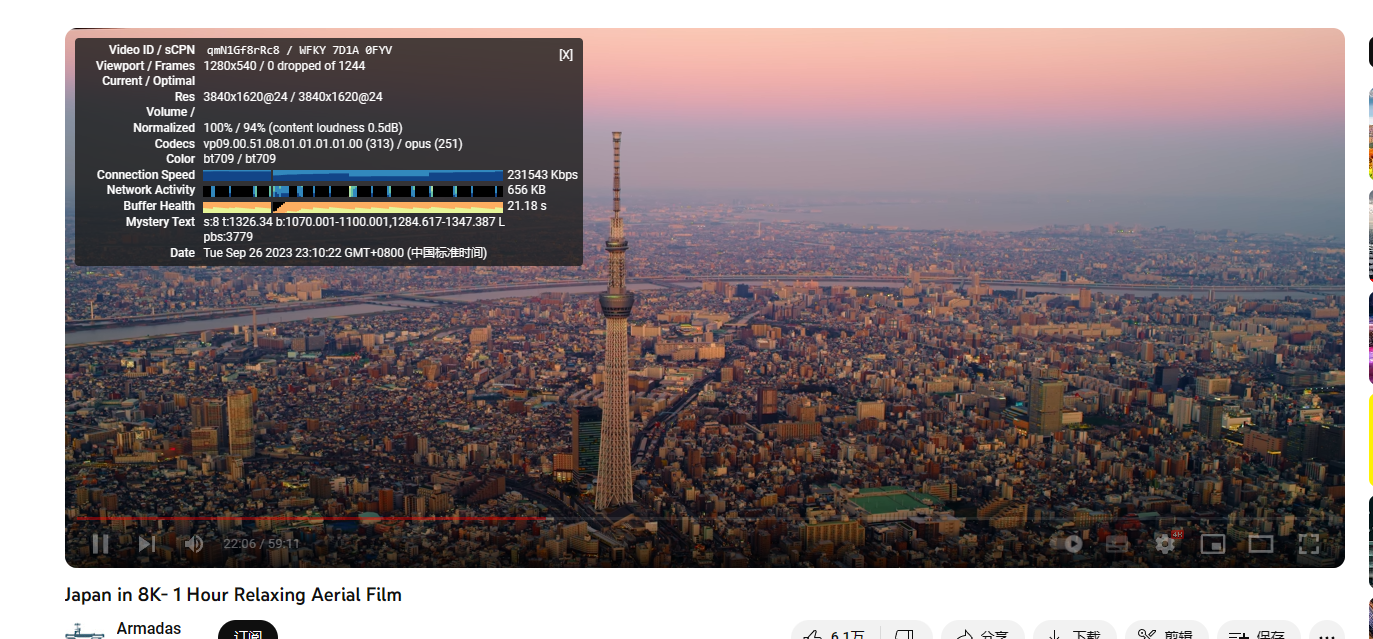The width and height of the screenshot is (1373, 639).
Task: Toggle the autoplay switch
Action: click(x=1067, y=544)
